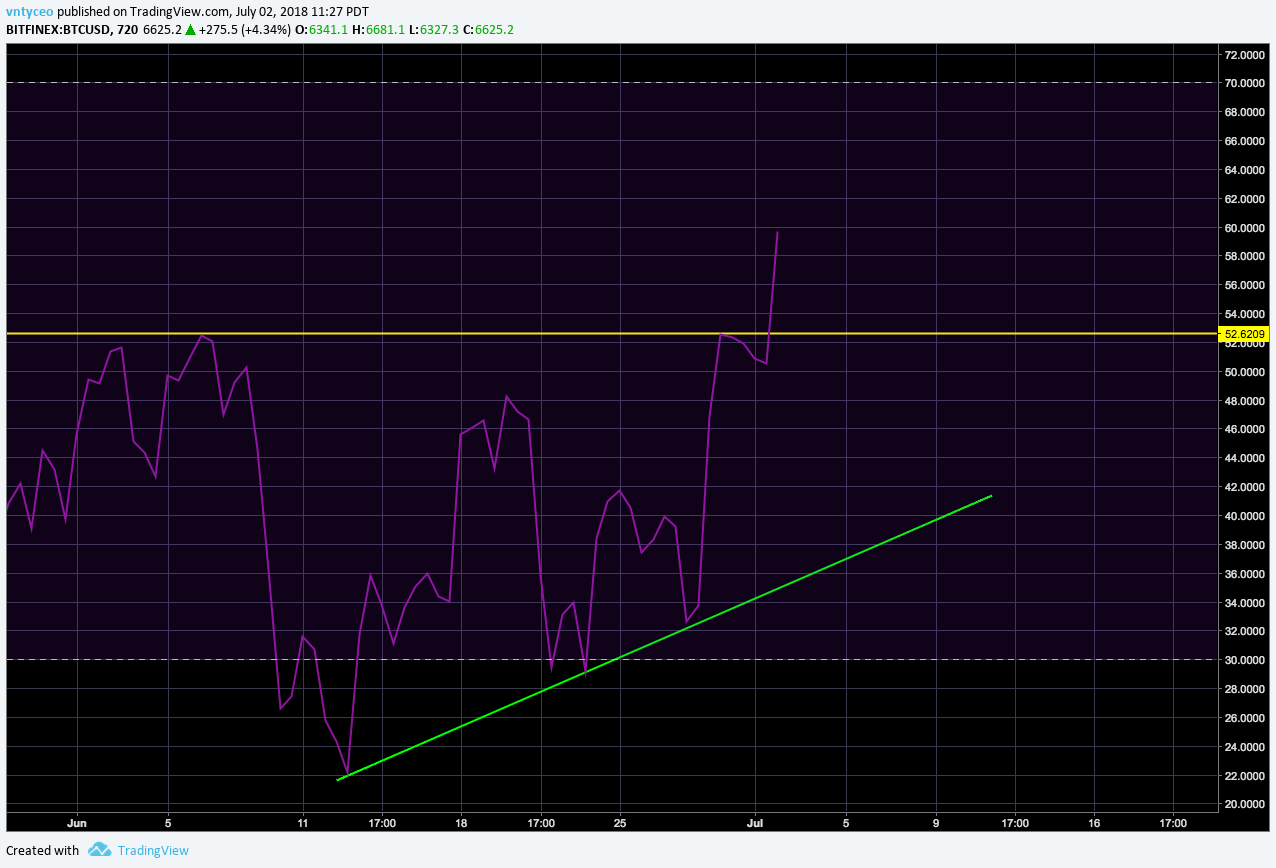The image size is (1276, 868).
Task: Click the 20.0000 price axis label
Action: 1246,804
